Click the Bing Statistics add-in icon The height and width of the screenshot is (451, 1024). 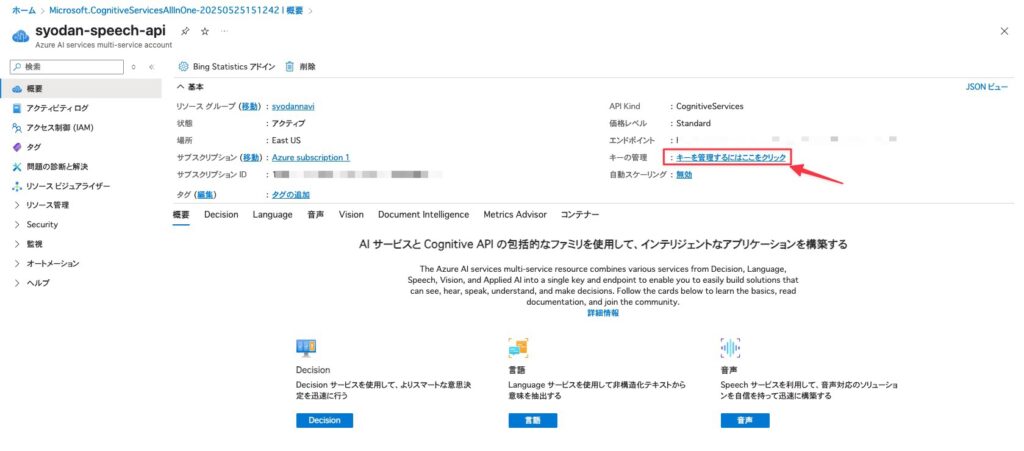tap(183, 67)
